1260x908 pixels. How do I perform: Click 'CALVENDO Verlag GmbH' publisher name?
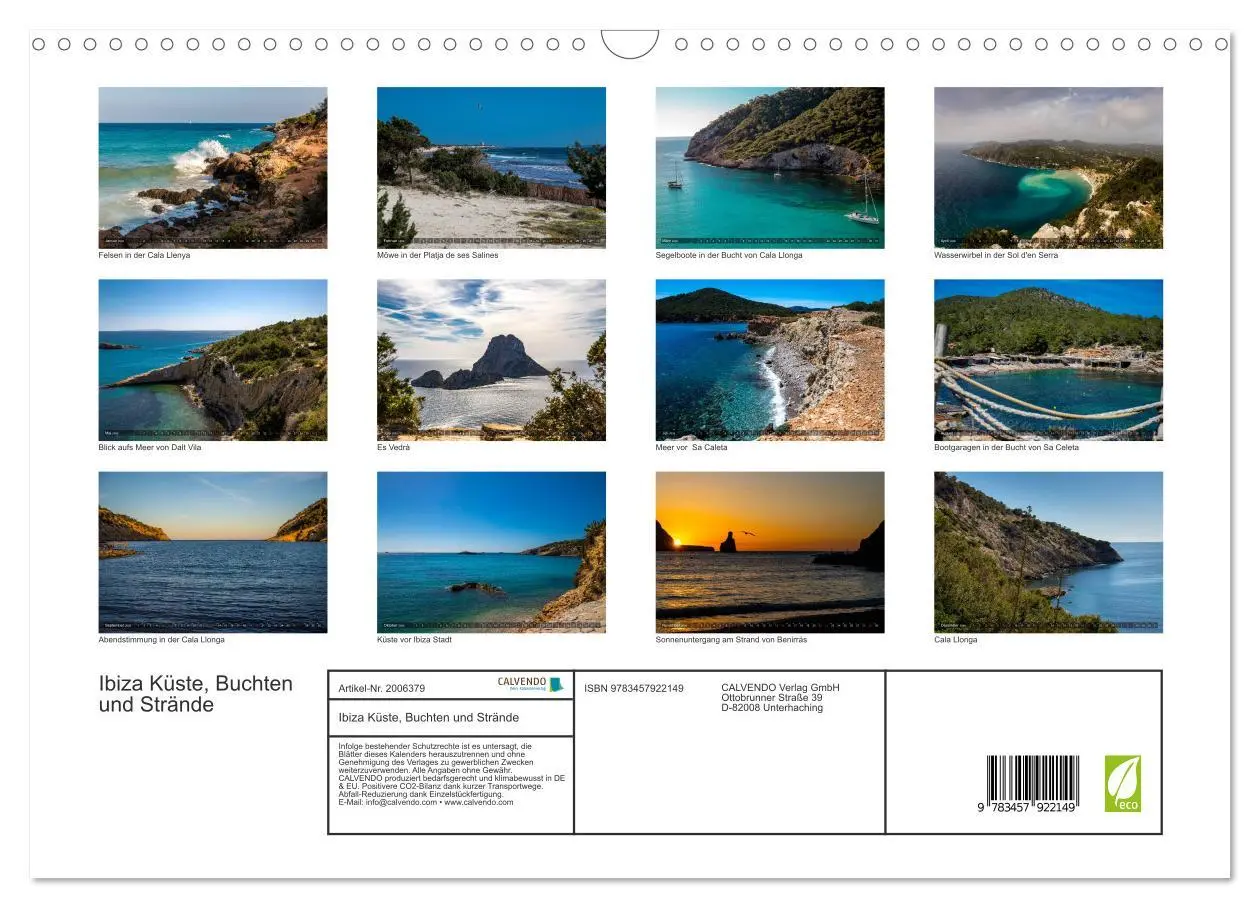(780, 687)
